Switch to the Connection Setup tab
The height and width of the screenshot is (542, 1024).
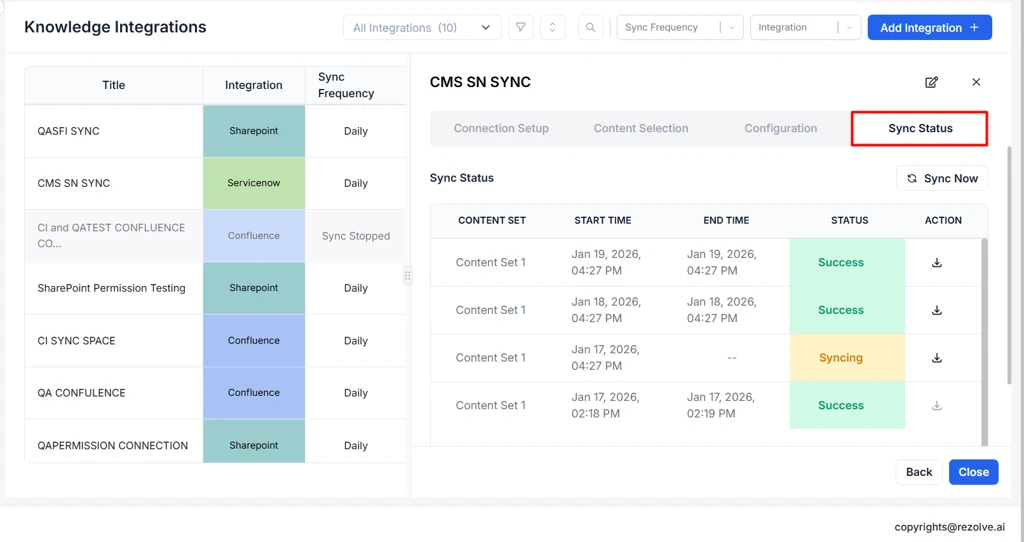pos(501,129)
